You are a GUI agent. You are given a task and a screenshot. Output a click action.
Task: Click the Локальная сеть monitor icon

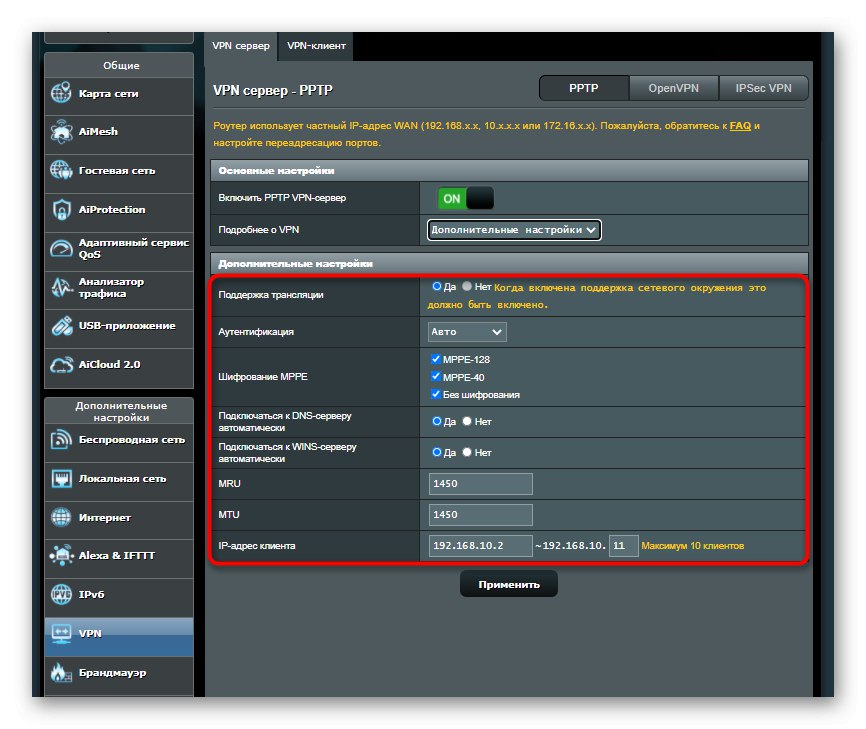61,479
